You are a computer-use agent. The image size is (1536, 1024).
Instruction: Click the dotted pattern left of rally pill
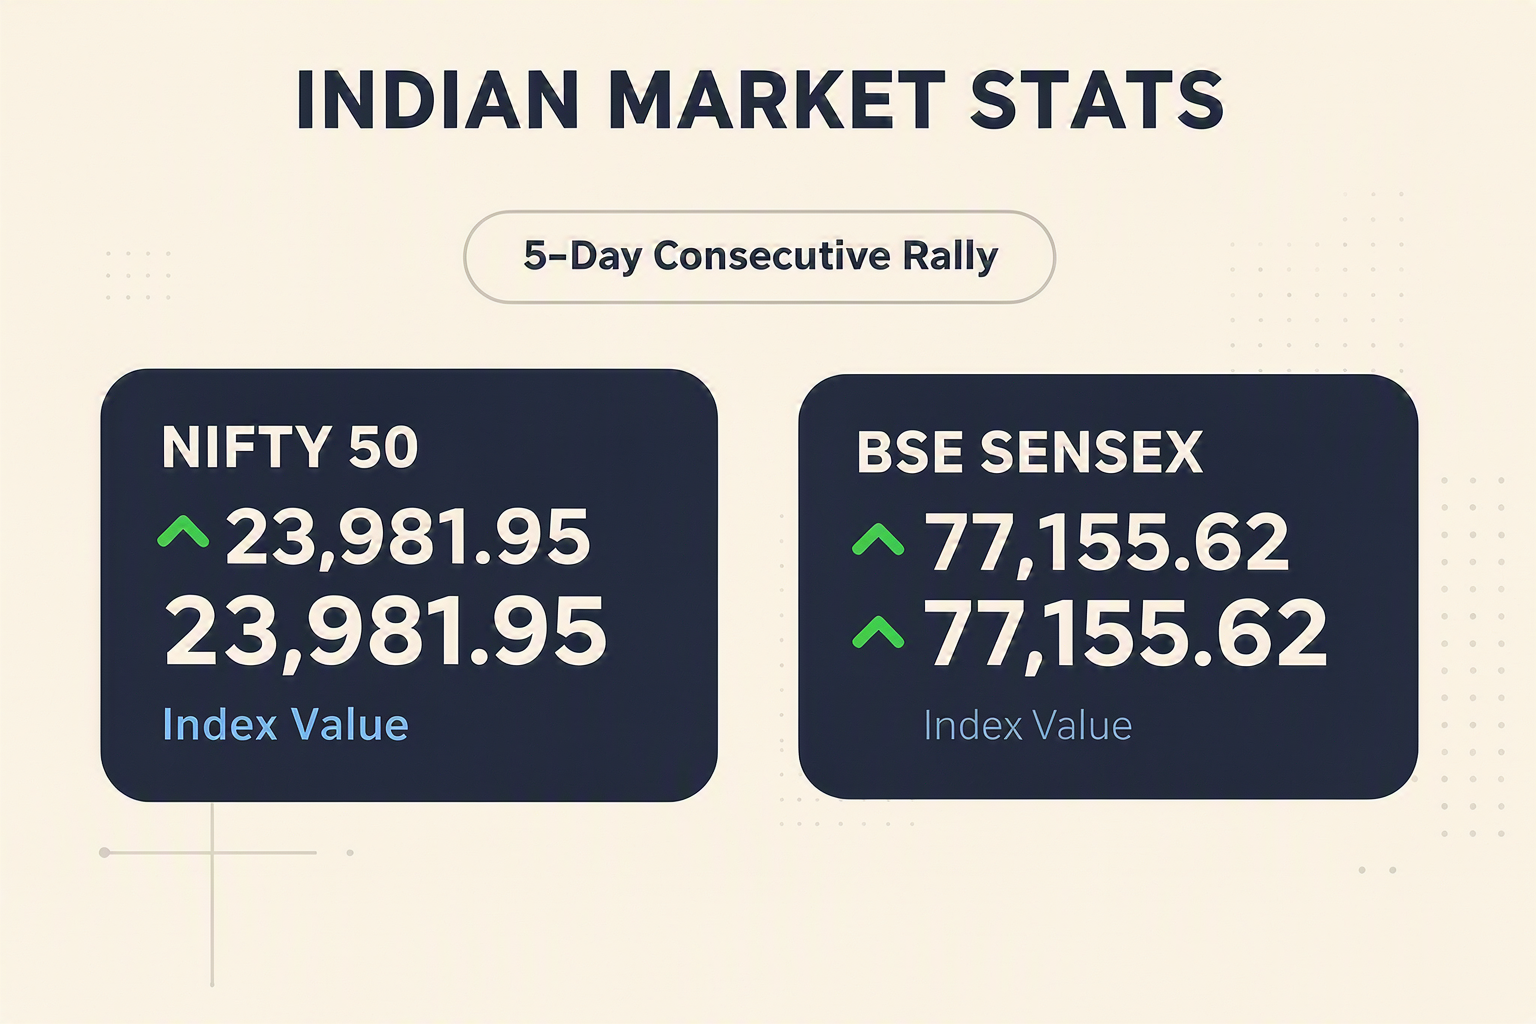tap(138, 276)
